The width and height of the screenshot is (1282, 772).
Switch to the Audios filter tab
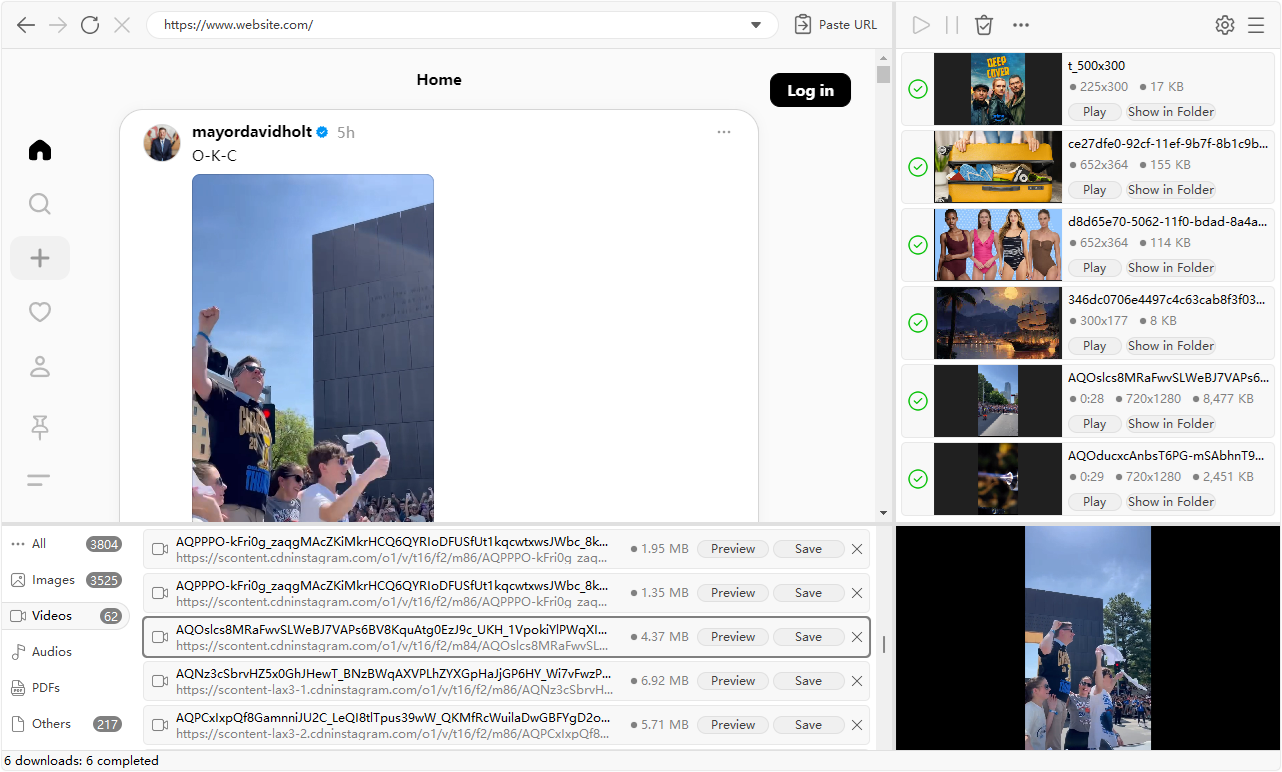click(51, 652)
